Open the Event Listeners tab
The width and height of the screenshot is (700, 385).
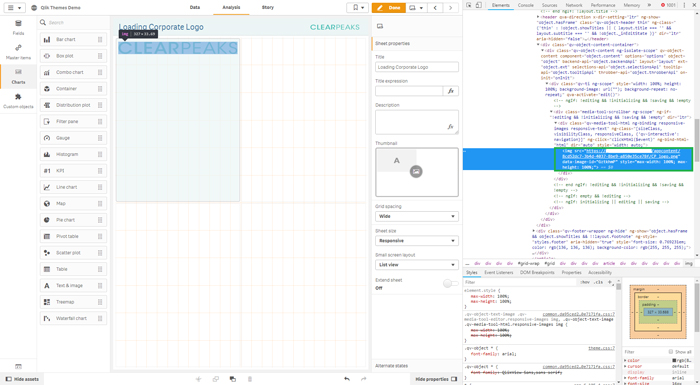pyautogui.click(x=499, y=272)
